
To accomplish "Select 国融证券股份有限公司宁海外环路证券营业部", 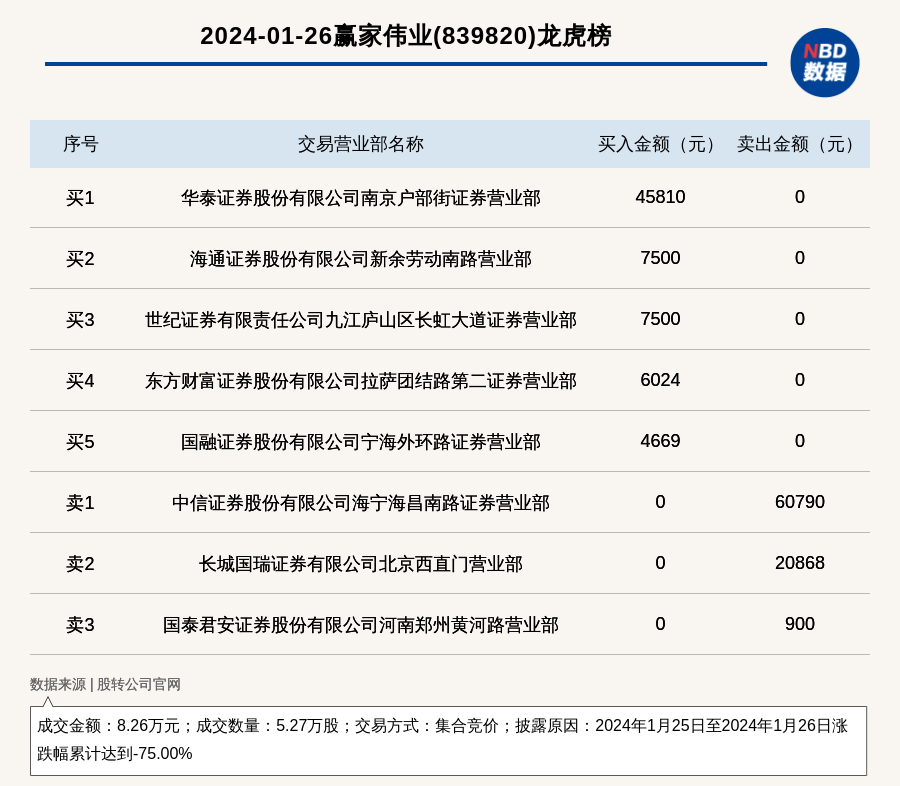I will tap(360, 442).
